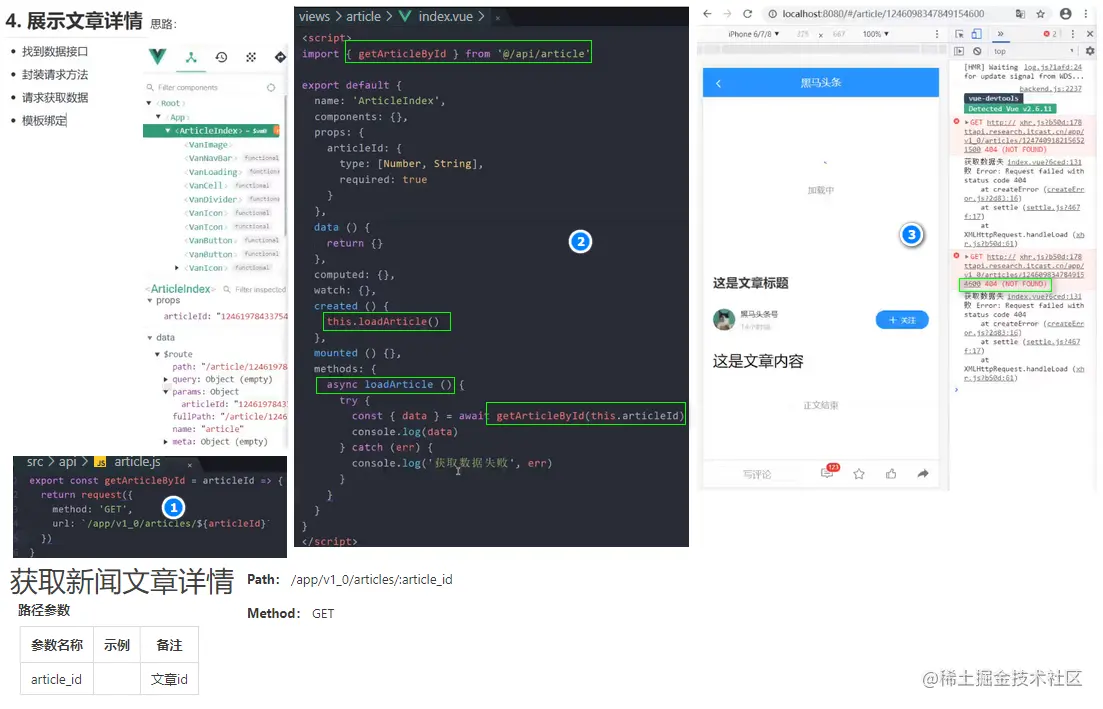Click the star favorite icon in article footer

click(x=859, y=474)
